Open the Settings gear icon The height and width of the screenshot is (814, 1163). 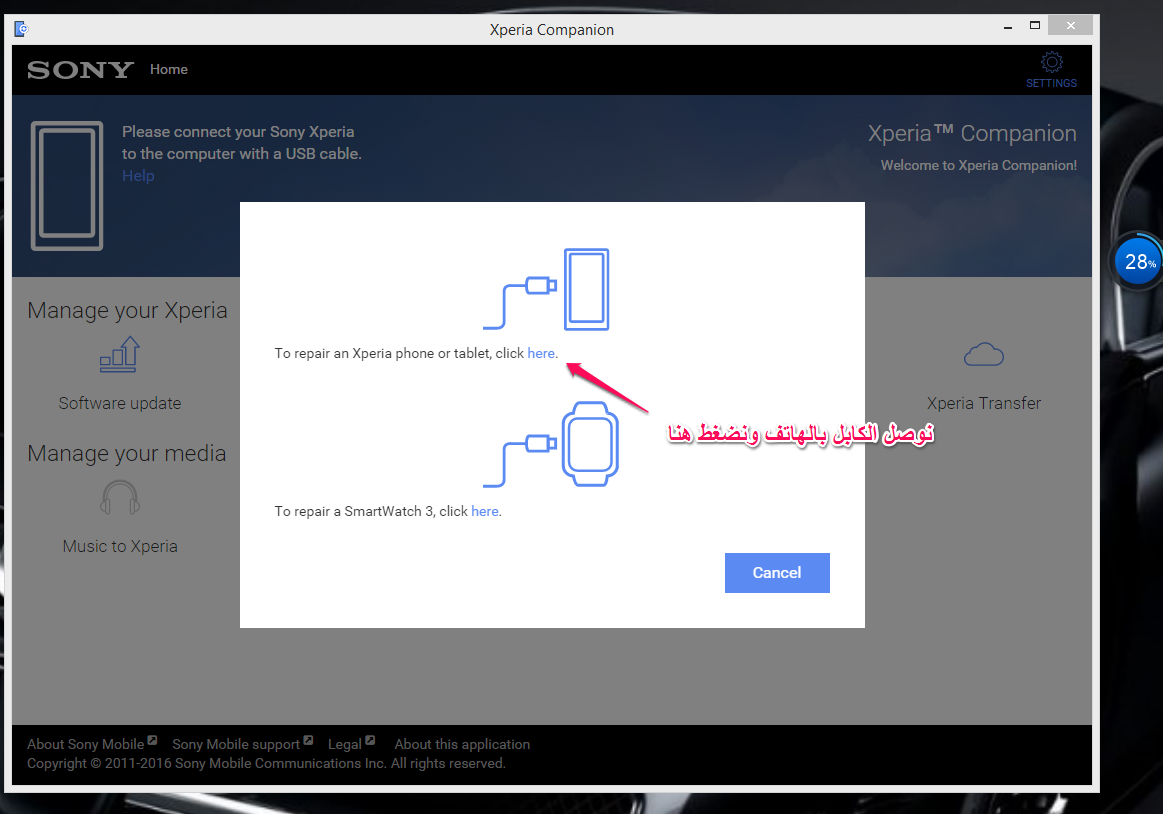coord(1051,62)
